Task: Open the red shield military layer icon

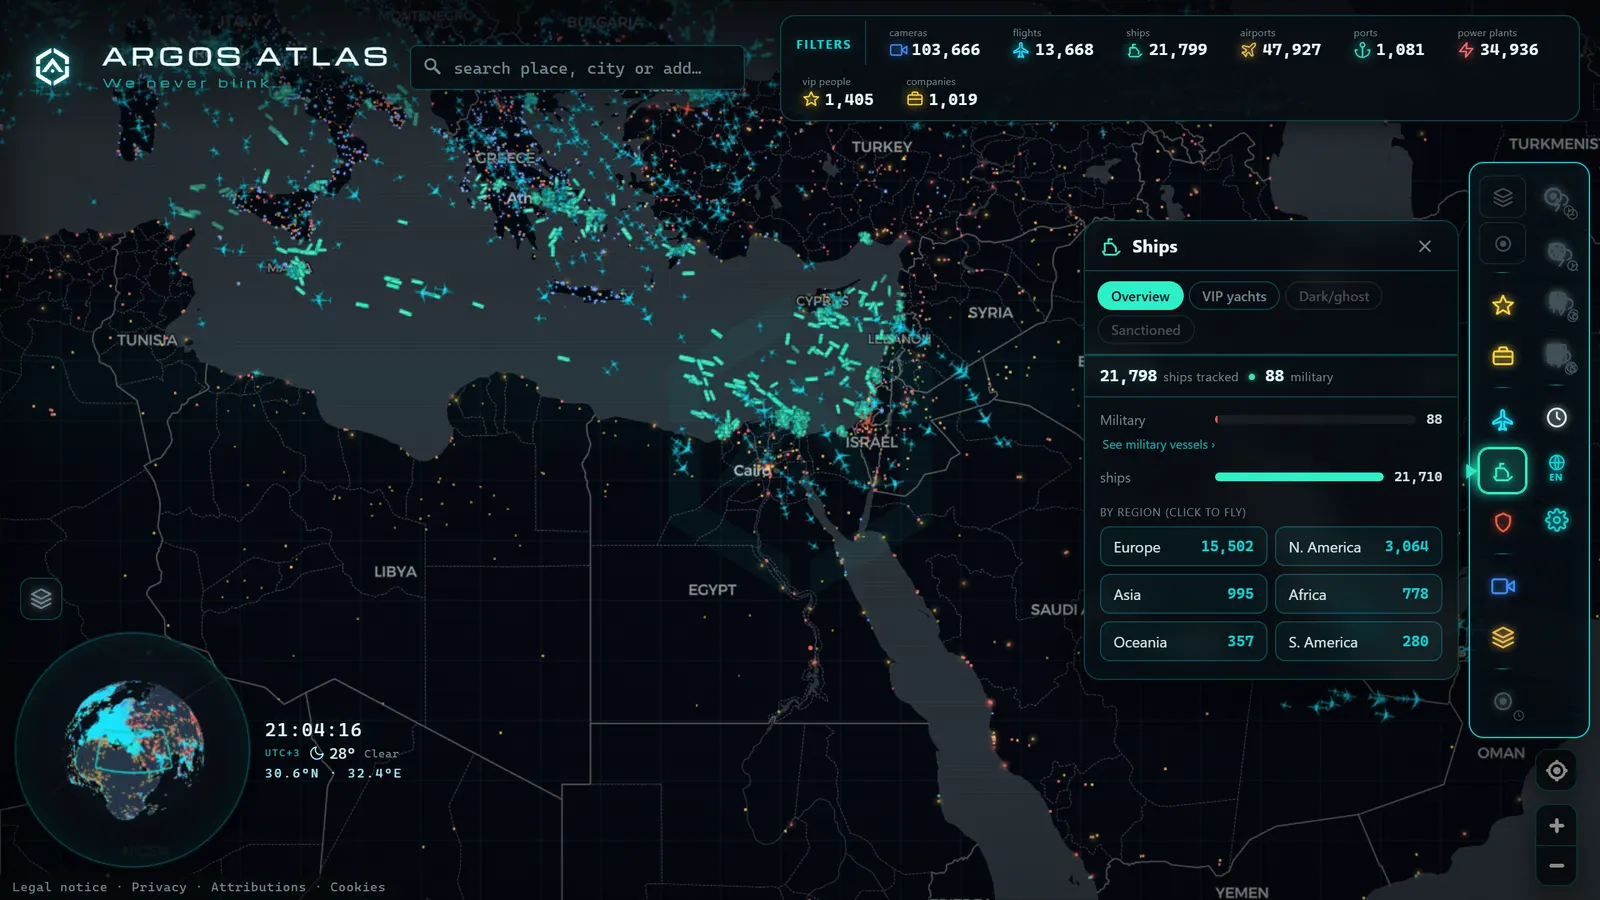Action: (1502, 522)
